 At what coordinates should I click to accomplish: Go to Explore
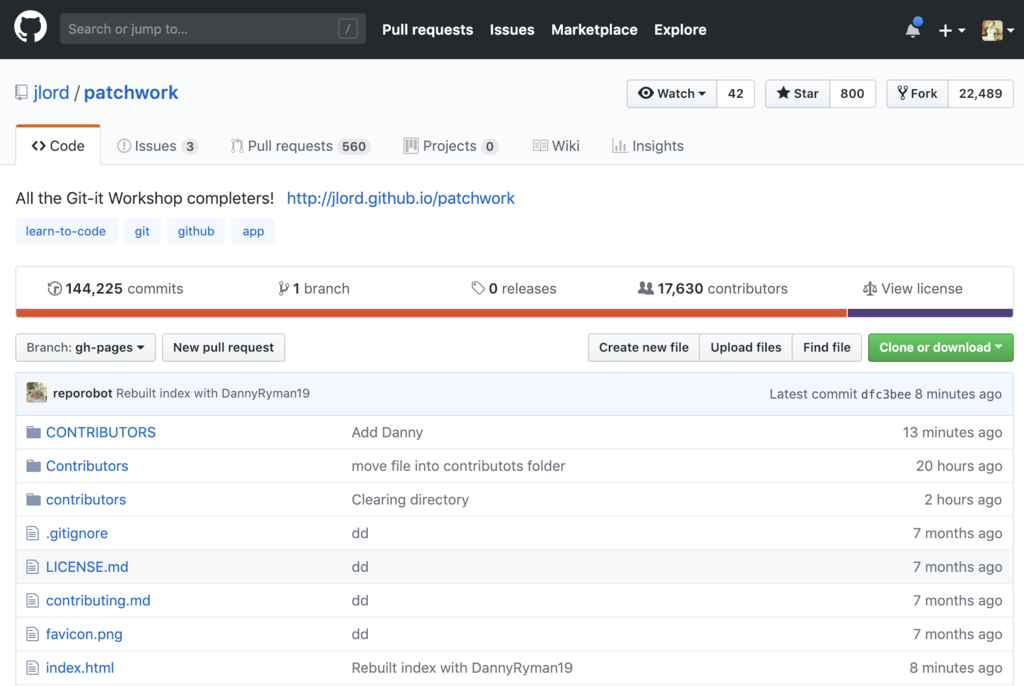click(x=680, y=29)
